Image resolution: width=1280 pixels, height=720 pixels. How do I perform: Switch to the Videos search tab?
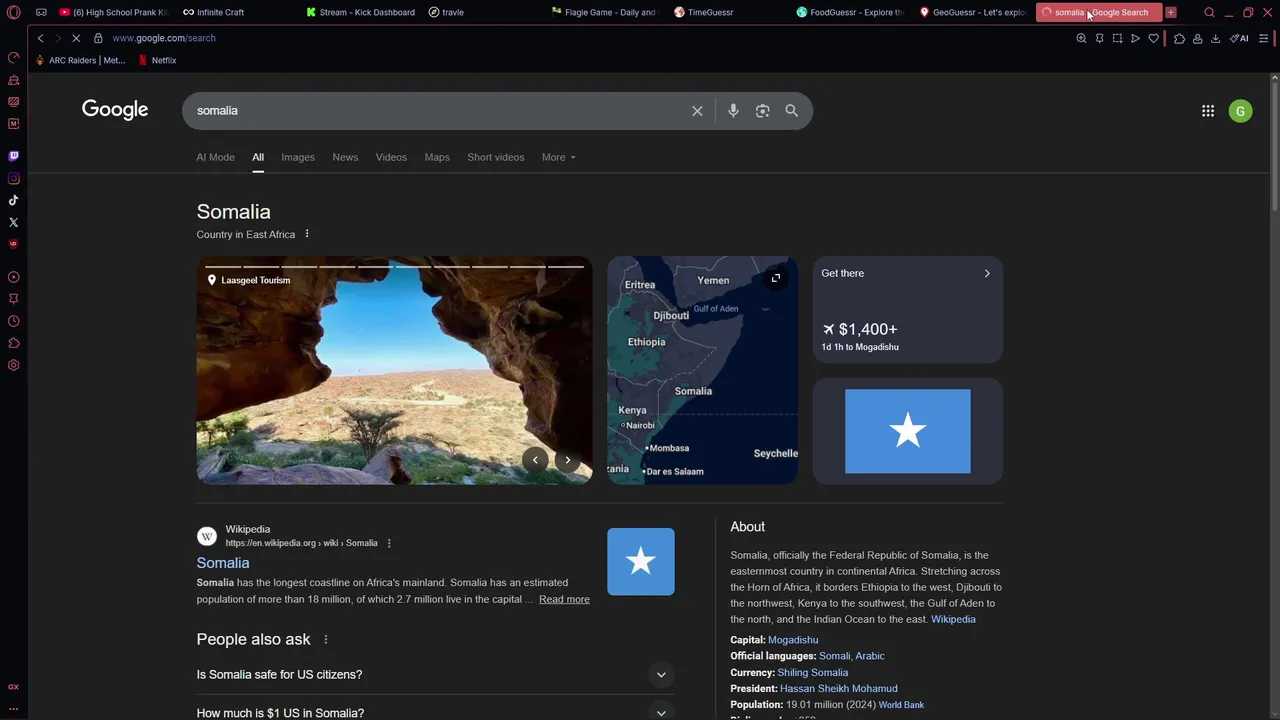coord(391,157)
